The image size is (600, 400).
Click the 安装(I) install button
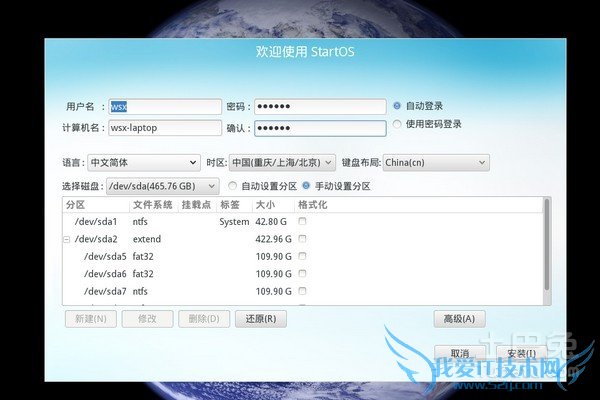point(521,353)
